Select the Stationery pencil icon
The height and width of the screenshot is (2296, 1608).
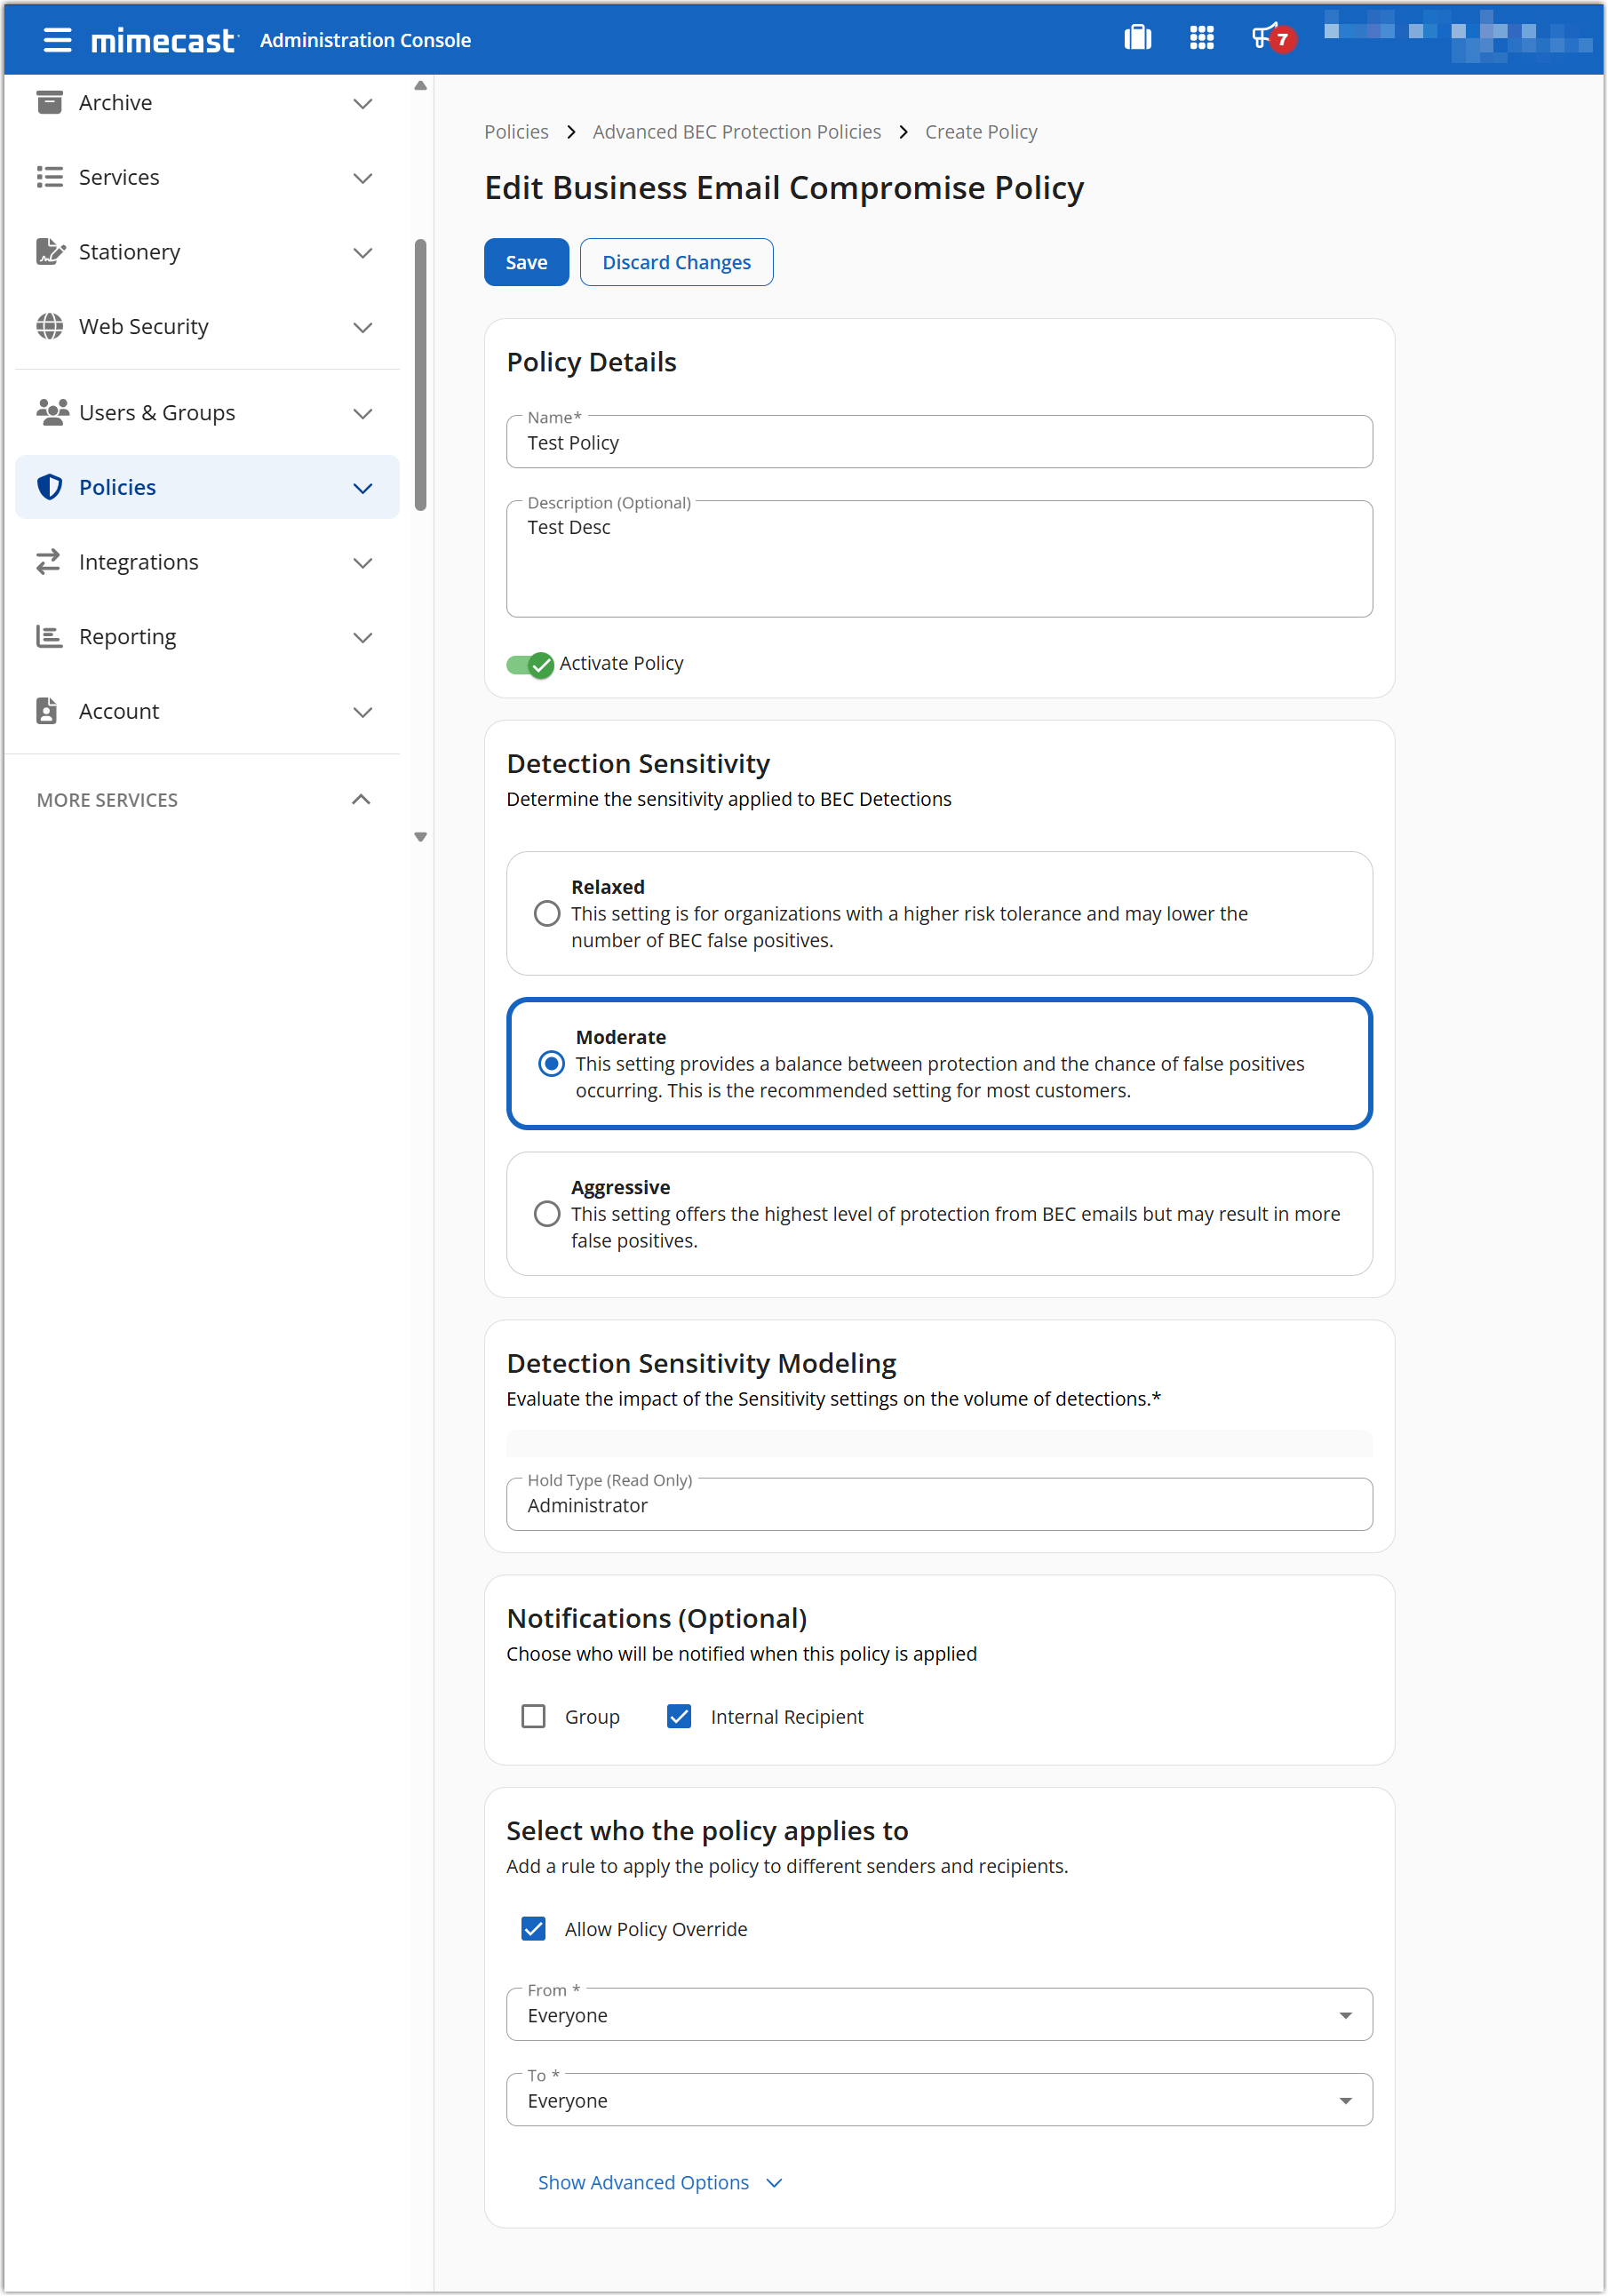click(x=49, y=252)
